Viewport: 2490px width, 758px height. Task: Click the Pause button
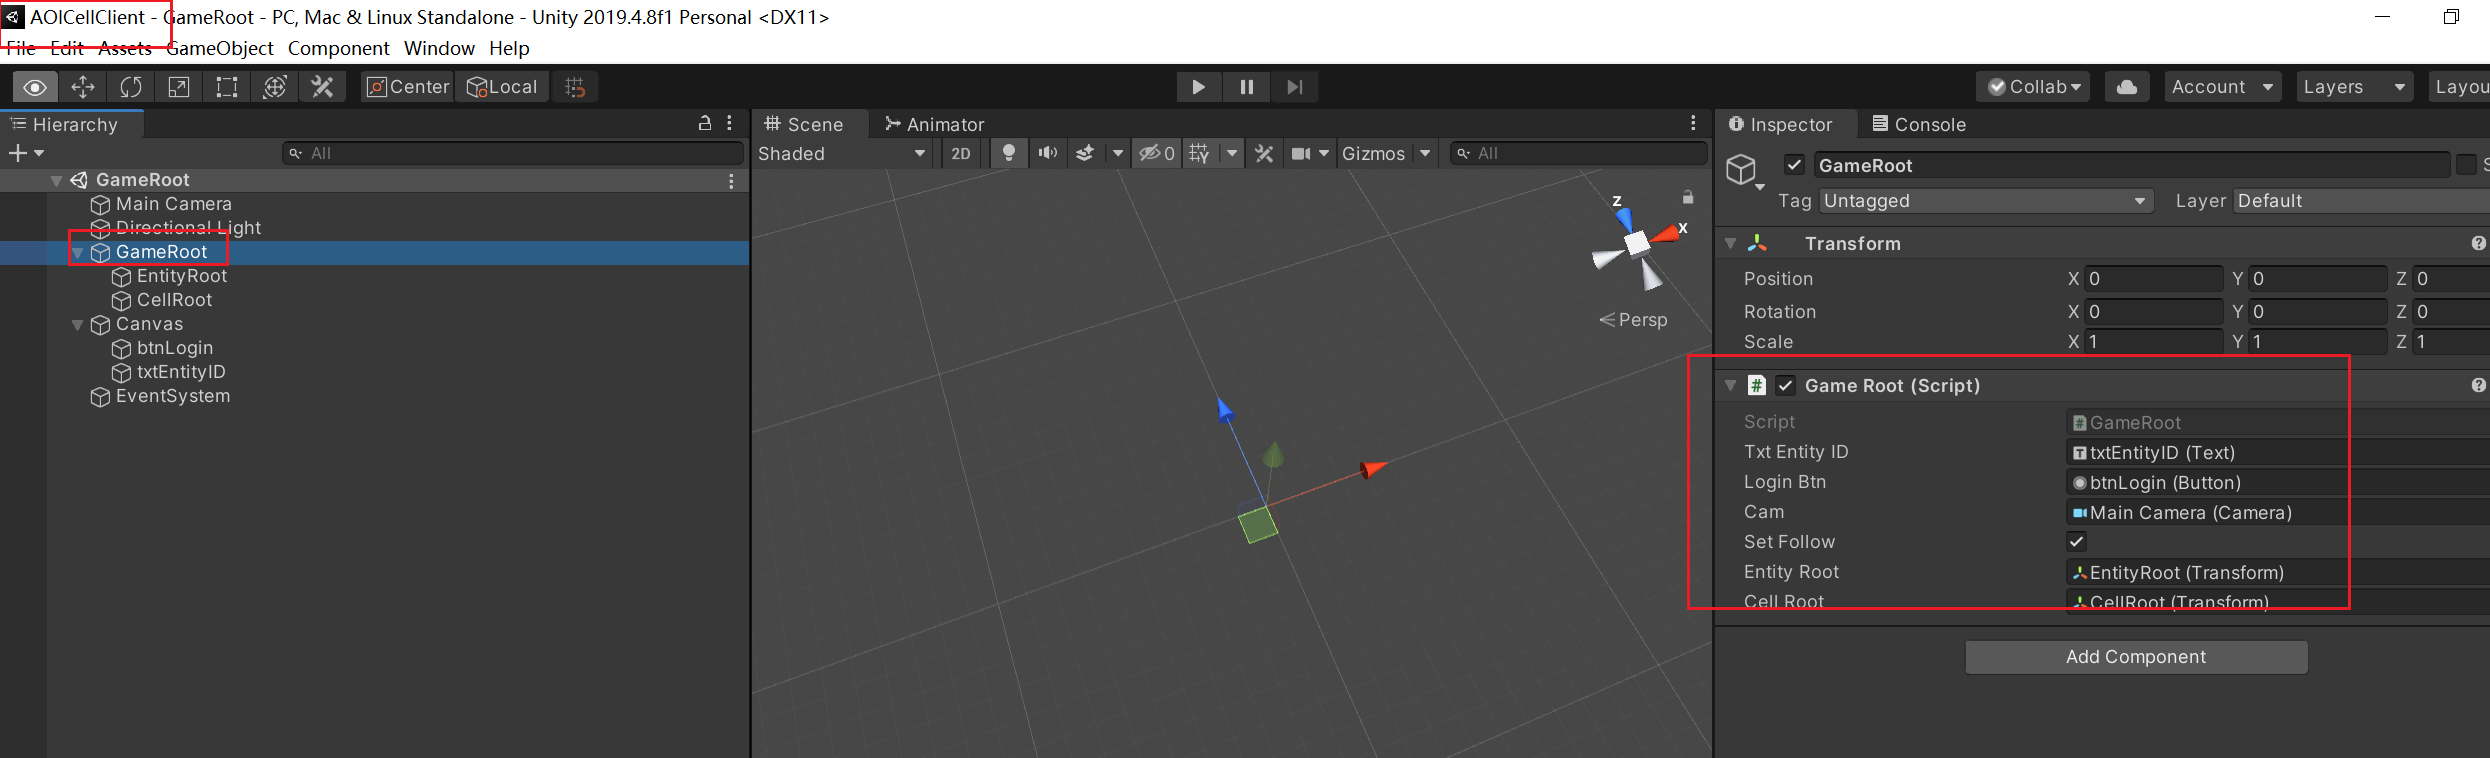[x=1246, y=87]
